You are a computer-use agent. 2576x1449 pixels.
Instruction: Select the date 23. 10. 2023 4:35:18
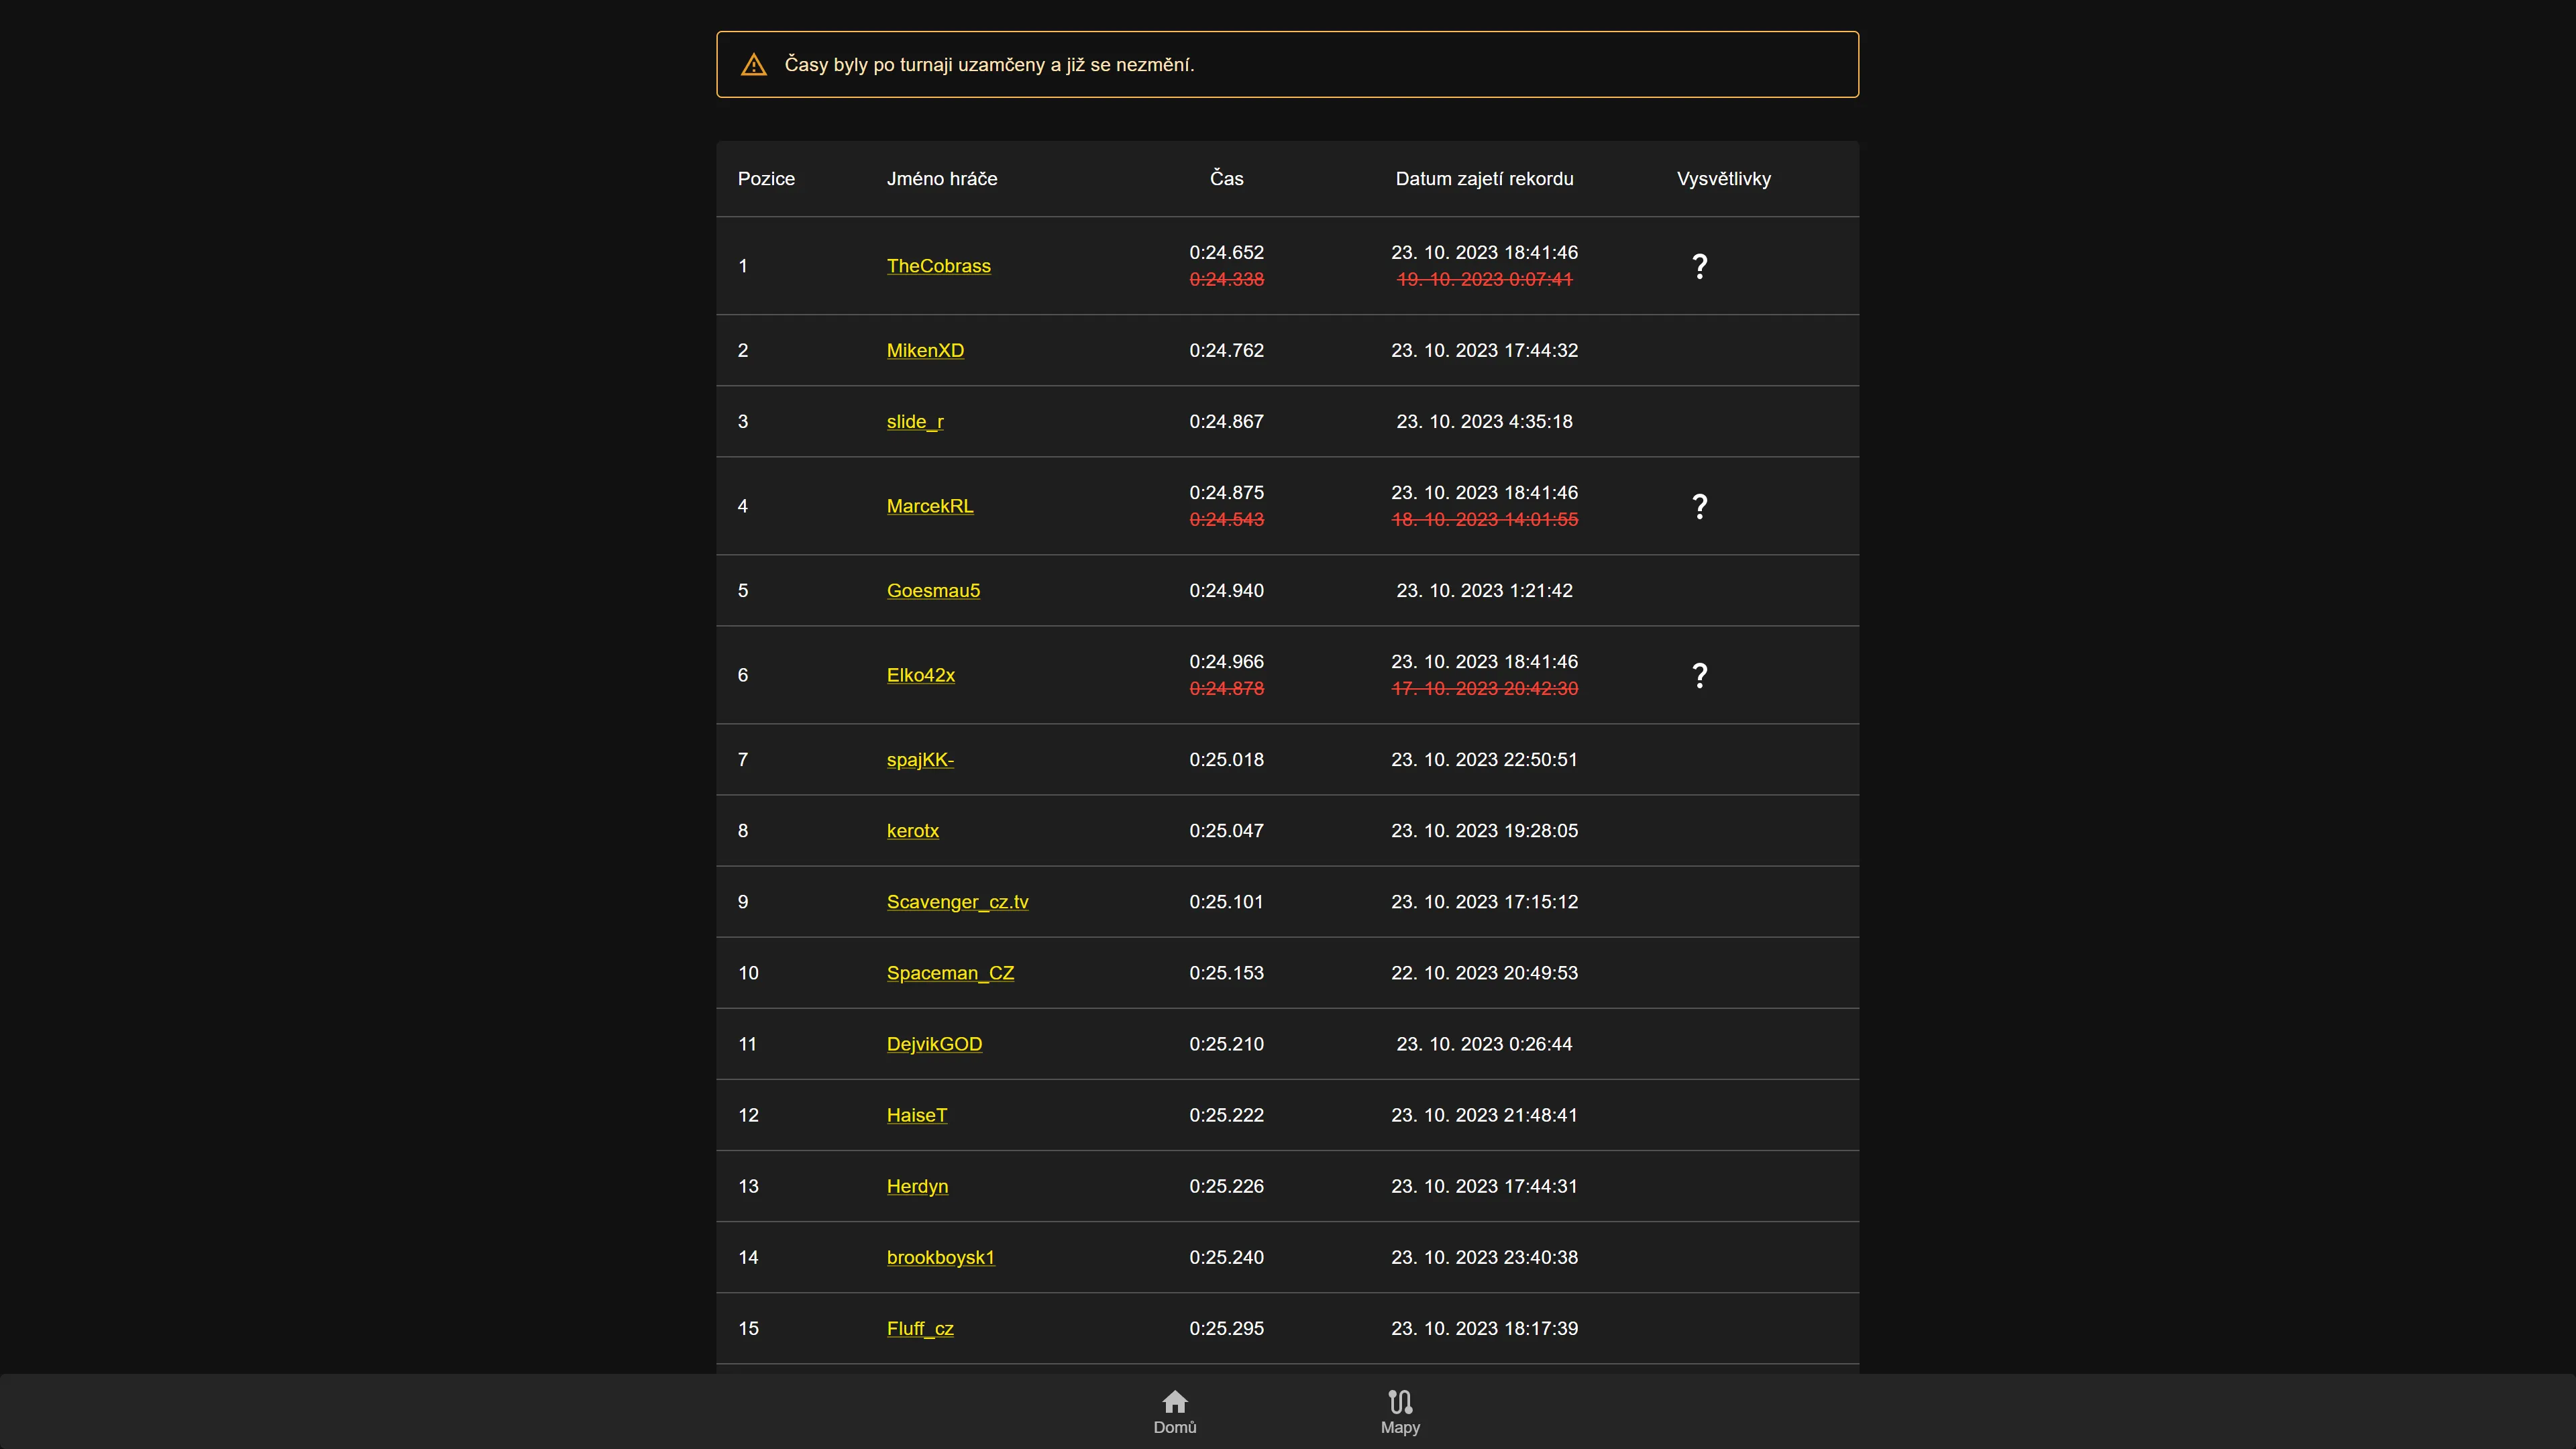(1484, 421)
